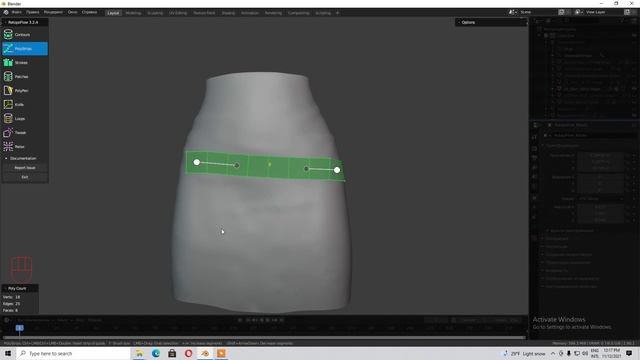Switch to the Texture Paint workspace tab
Image resolution: width=640 pixels, height=360 pixels.
(204, 13)
